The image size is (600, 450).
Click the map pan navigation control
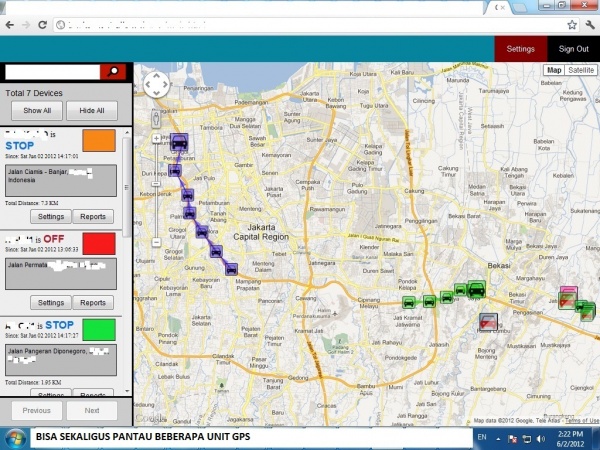pos(157,85)
